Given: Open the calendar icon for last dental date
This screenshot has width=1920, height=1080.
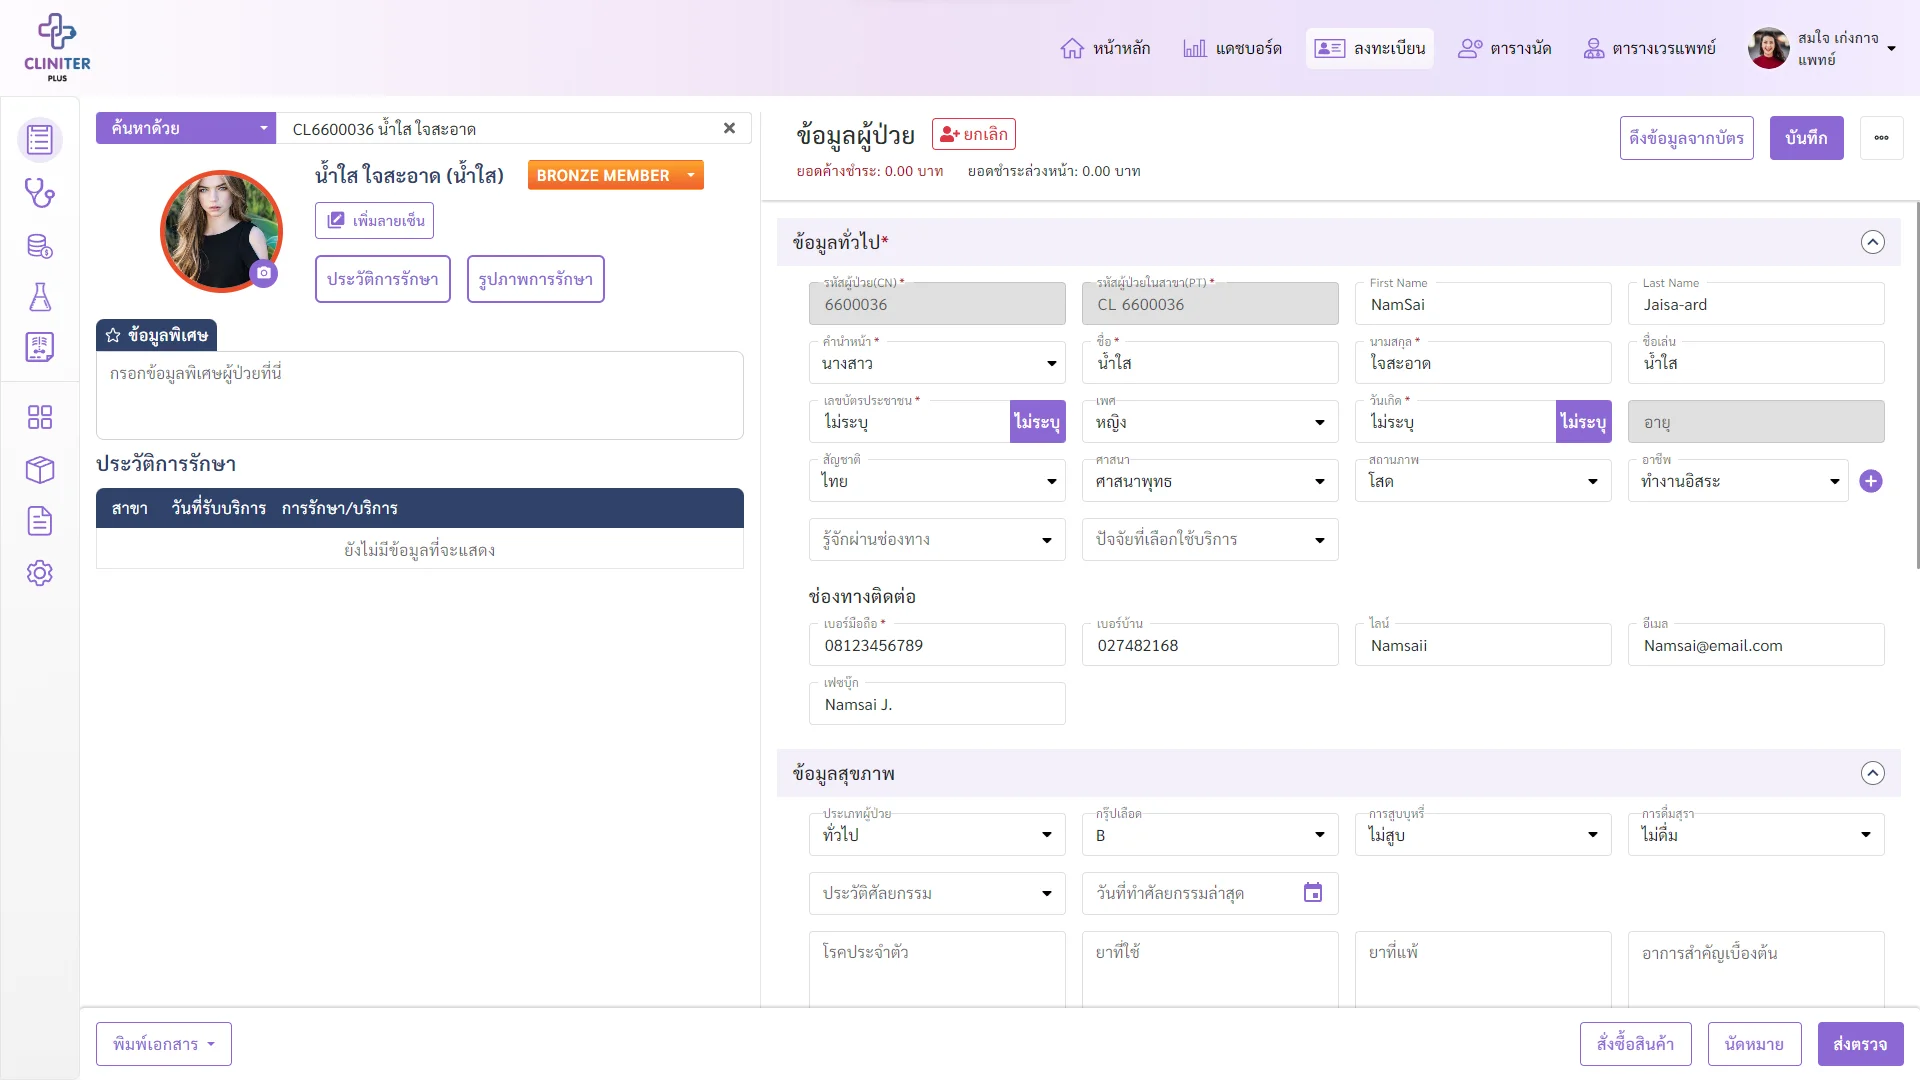Looking at the screenshot, I should [x=1313, y=893].
